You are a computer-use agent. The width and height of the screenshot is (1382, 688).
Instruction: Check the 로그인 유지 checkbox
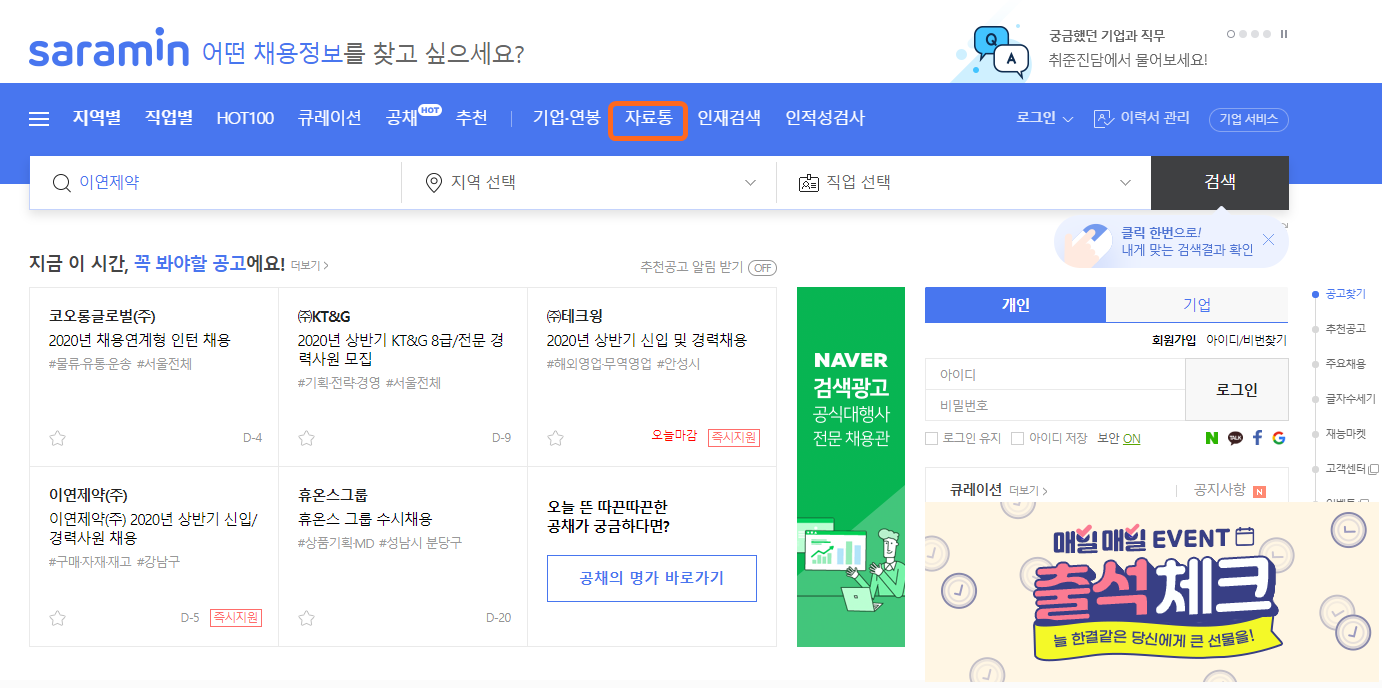931,438
